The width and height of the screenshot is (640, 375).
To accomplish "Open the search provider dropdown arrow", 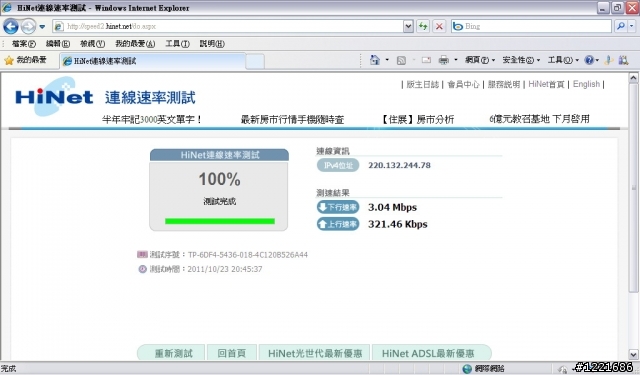I will point(632,27).
